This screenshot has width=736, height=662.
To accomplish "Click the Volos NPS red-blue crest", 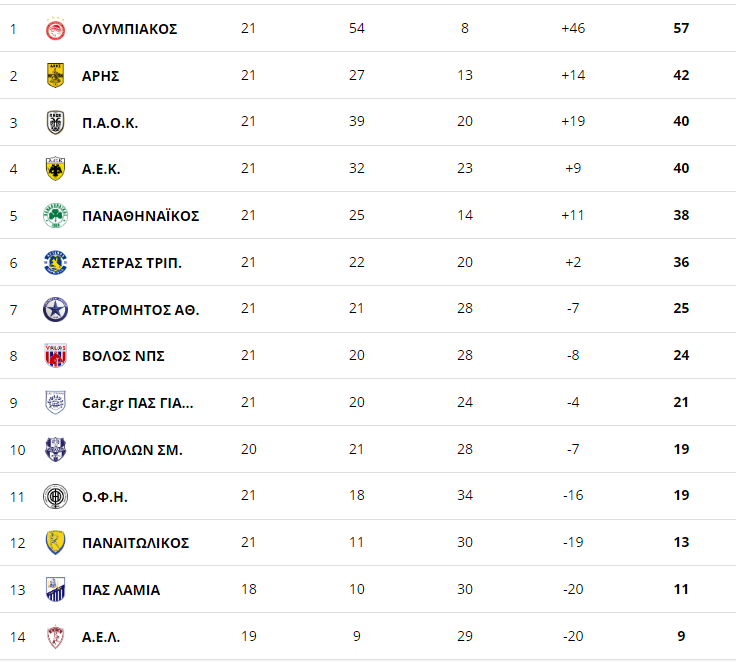I will (55, 355).
